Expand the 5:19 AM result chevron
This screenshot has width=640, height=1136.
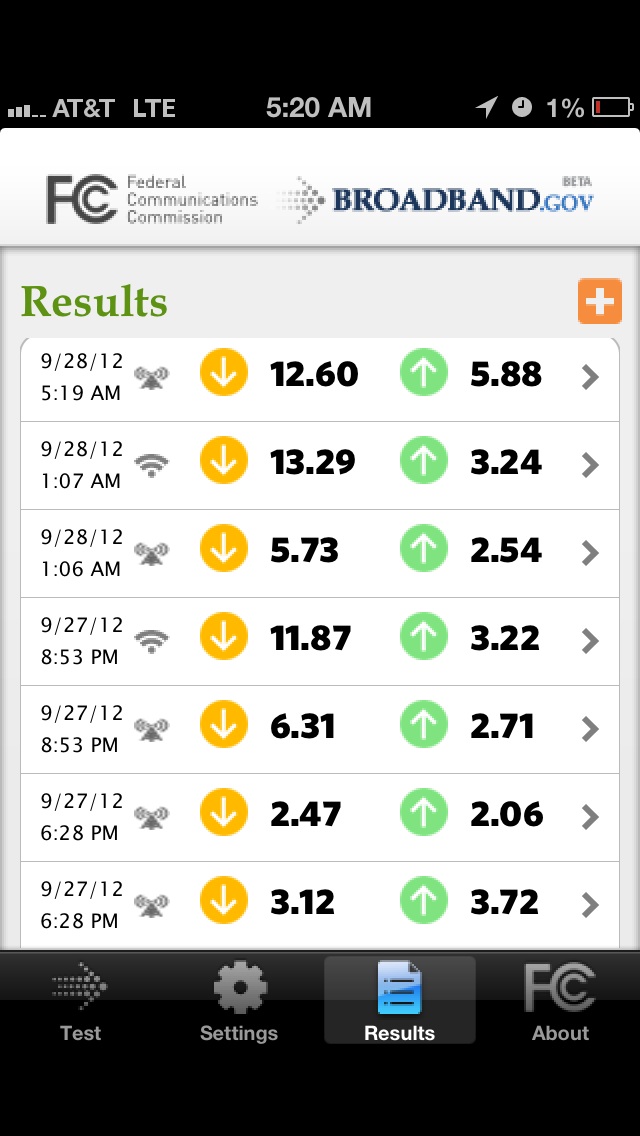pyautogui.click(x=590, y=377)
